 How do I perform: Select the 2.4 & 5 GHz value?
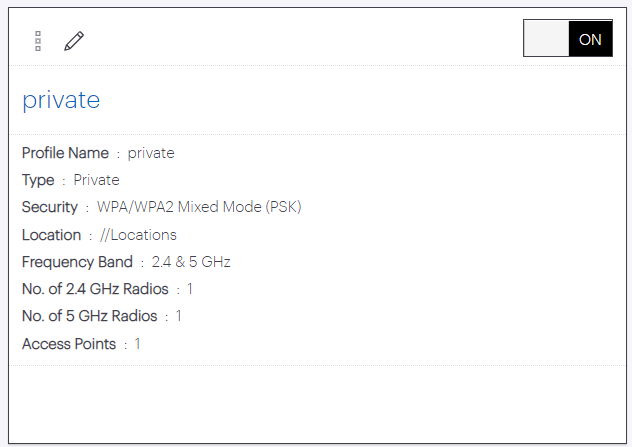point(191,262)
